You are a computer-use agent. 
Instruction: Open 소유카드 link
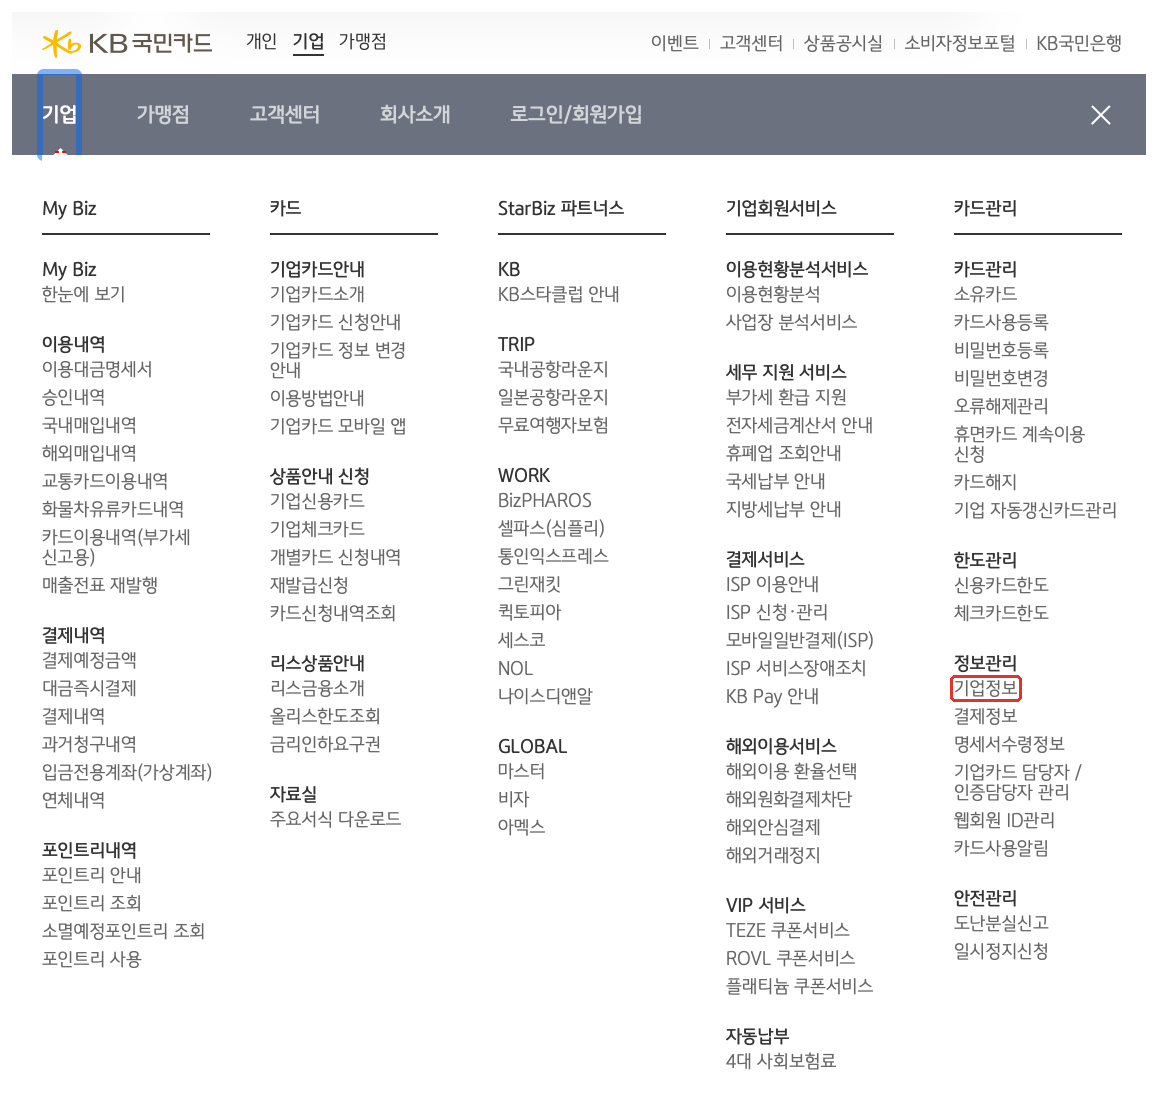pos(985,295)
